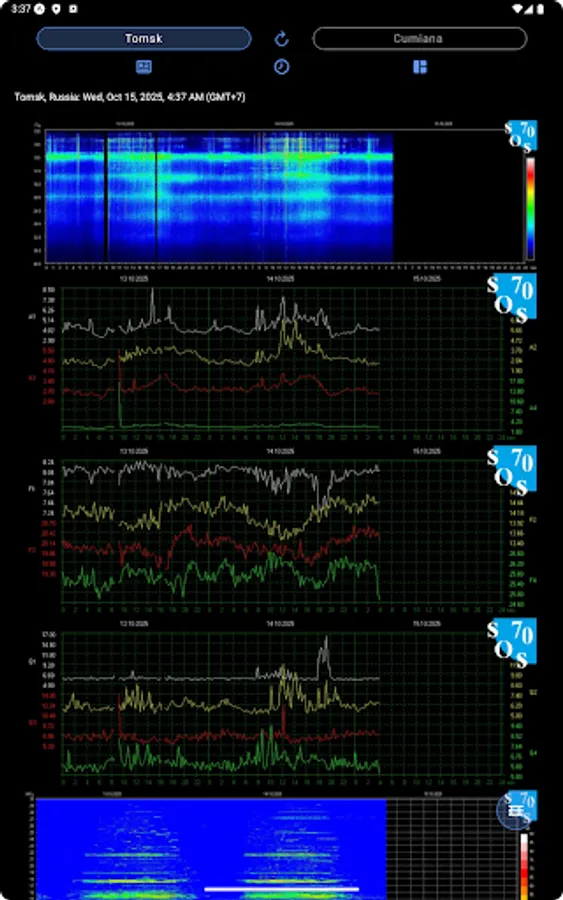Tap the clock history icon
The height and width of the screenshot is (900, 563).
[x=281, y=67]
